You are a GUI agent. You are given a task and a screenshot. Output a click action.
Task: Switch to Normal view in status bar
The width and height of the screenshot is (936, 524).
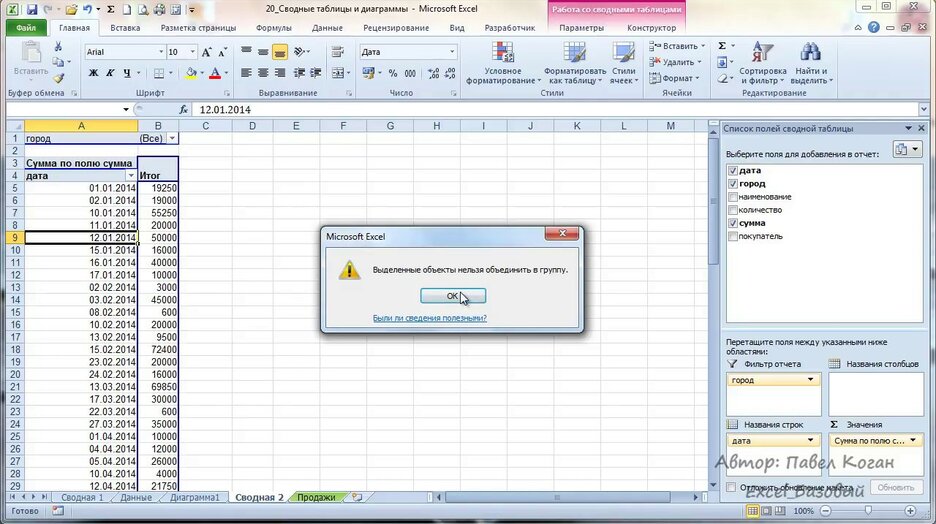tap(753, 511)
